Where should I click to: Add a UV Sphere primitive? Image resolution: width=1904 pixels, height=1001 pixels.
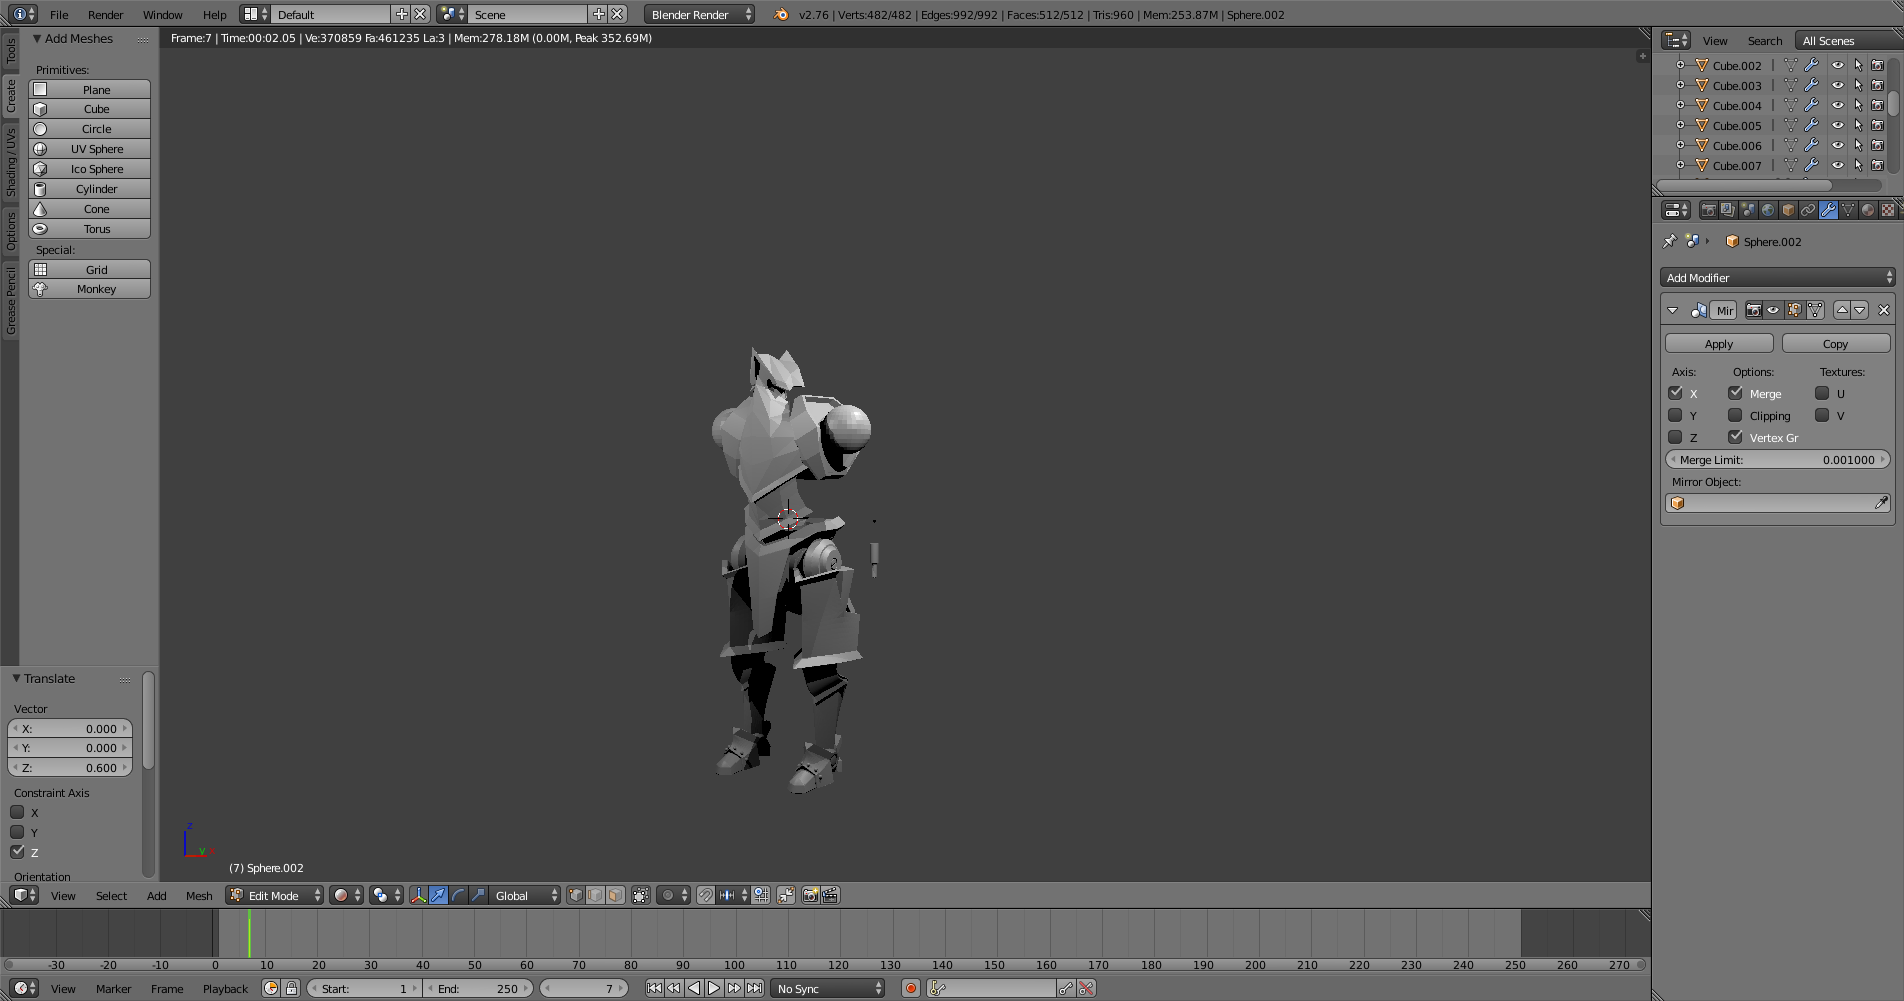click(x=89, y=149)
